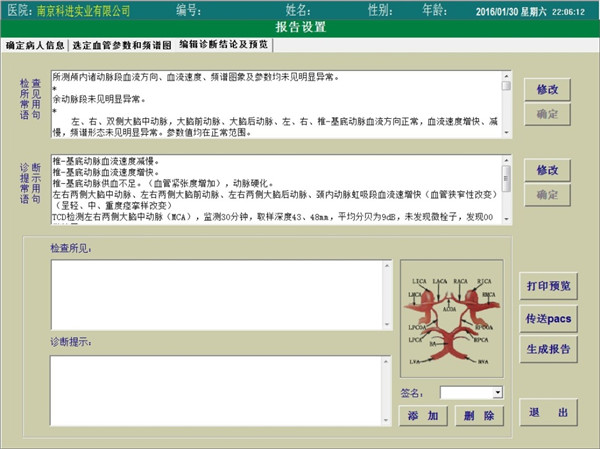Click 修改 beside the 检查所见常用语句 list
Image resolution: width=600 pixels, height=449 pixels.
click(547, 89)
